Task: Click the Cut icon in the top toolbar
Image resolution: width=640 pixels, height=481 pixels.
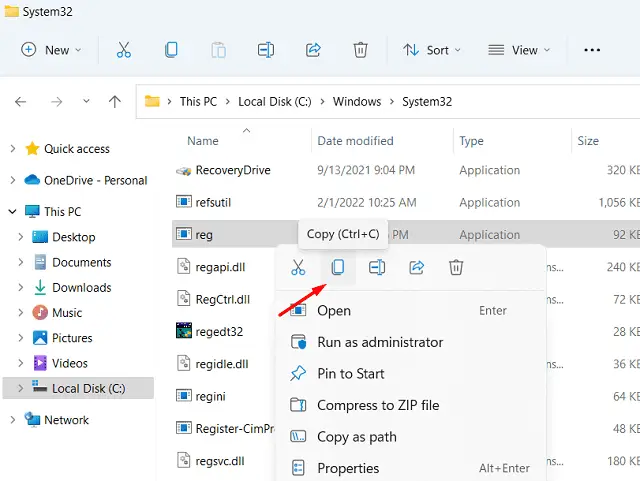Action: 123,50
